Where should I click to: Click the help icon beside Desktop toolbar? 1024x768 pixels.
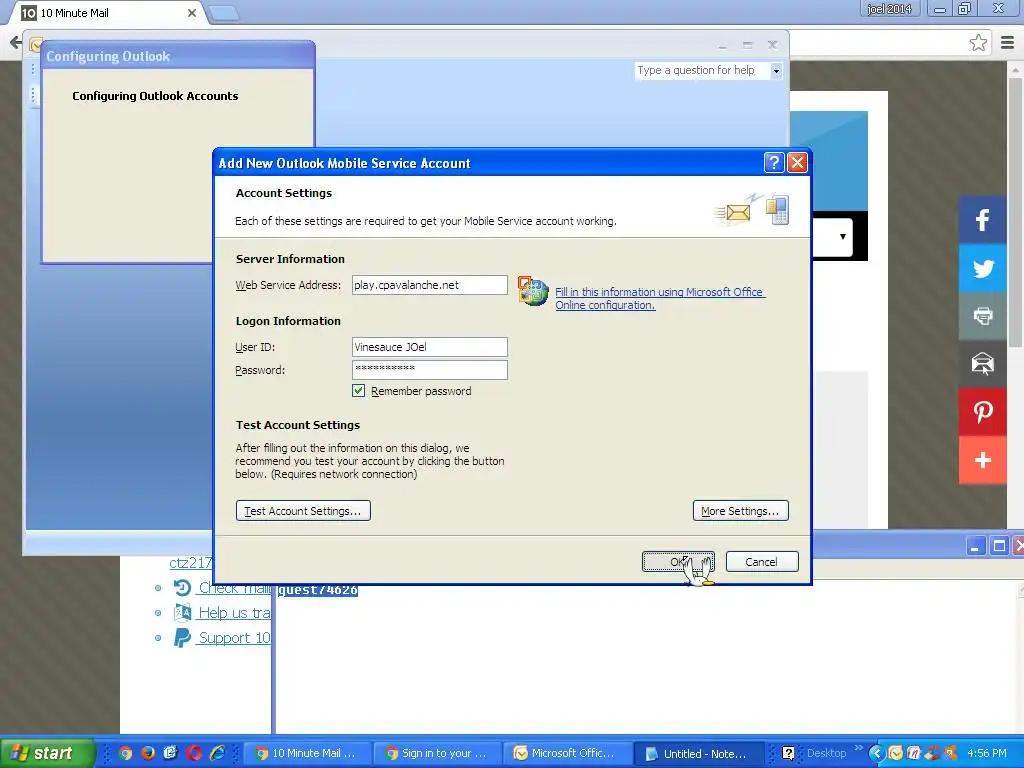point(788,753)
